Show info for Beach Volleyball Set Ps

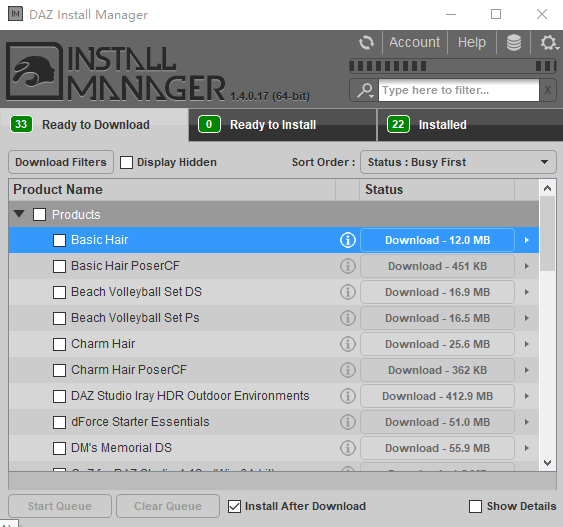click(x=348, y=318)
